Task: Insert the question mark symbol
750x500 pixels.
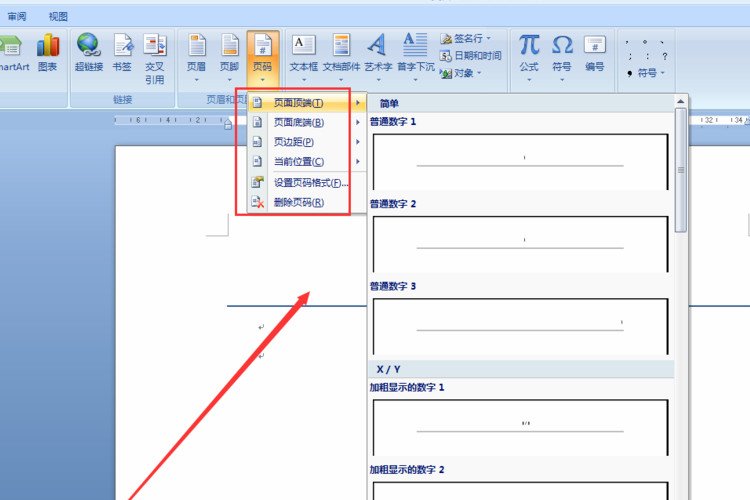Action: pos(665,56)
